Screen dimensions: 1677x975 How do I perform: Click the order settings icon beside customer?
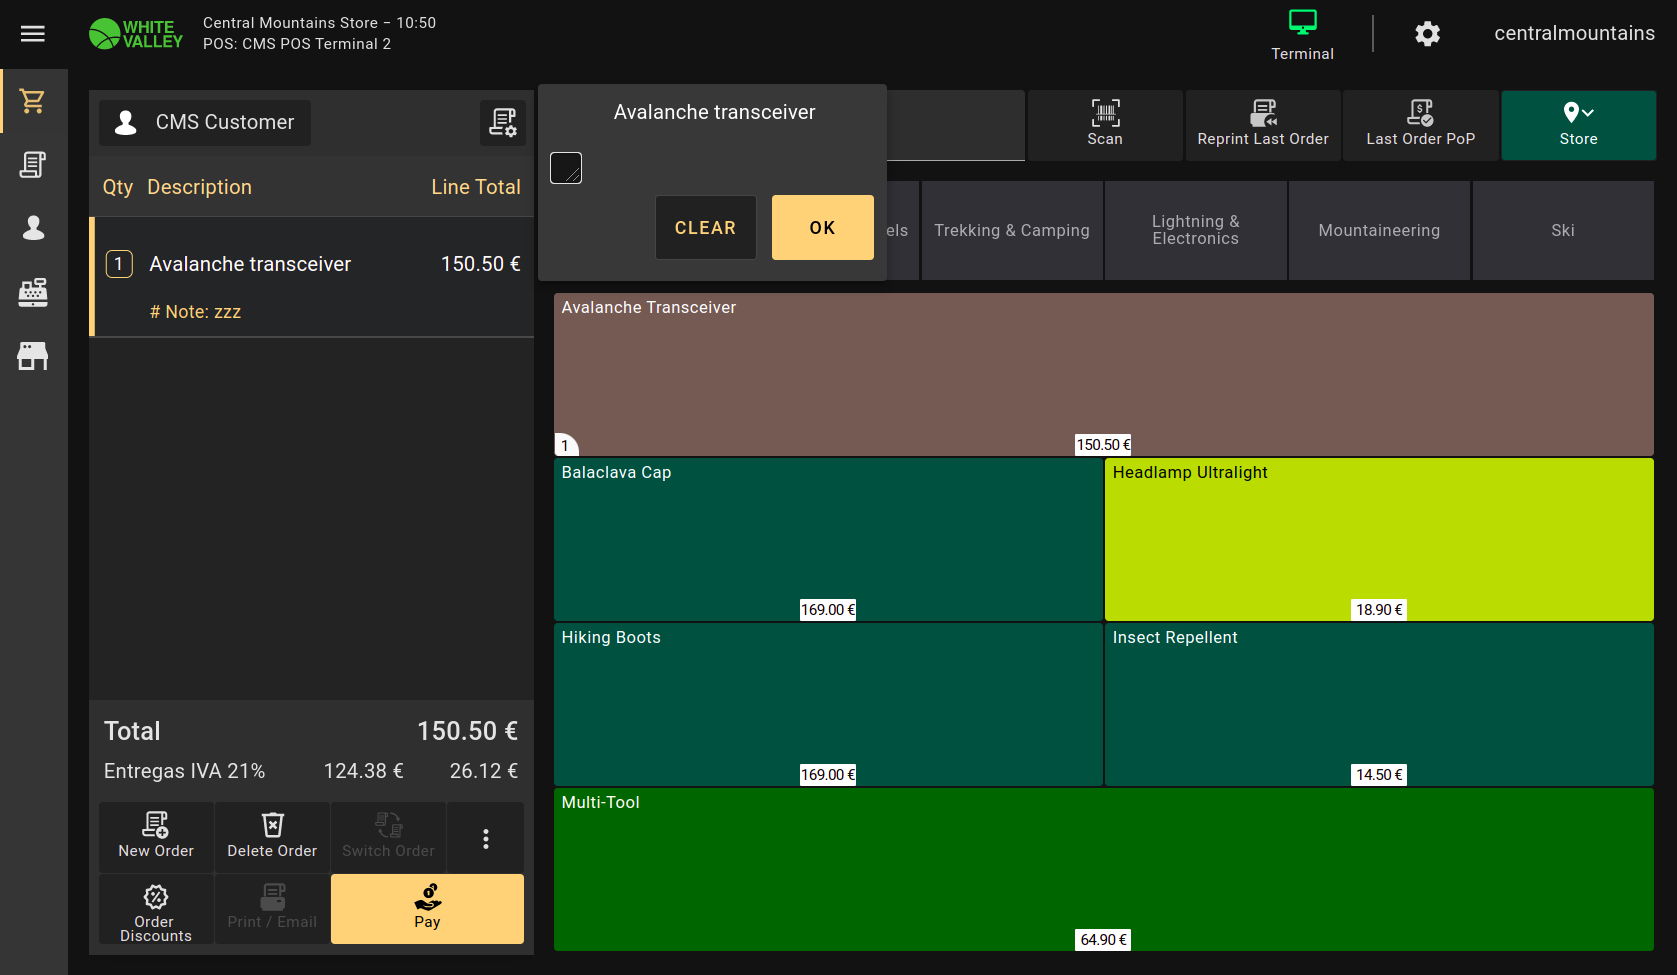502,122
